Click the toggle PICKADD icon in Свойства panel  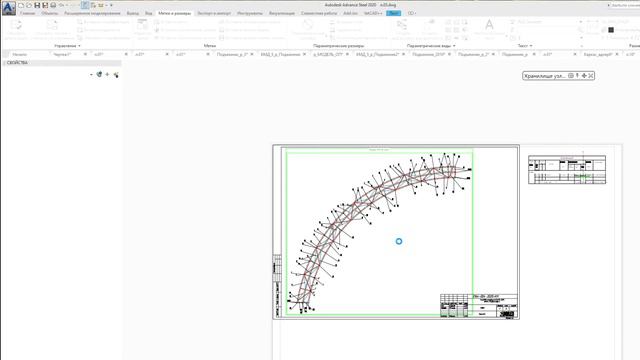[99, 74]
